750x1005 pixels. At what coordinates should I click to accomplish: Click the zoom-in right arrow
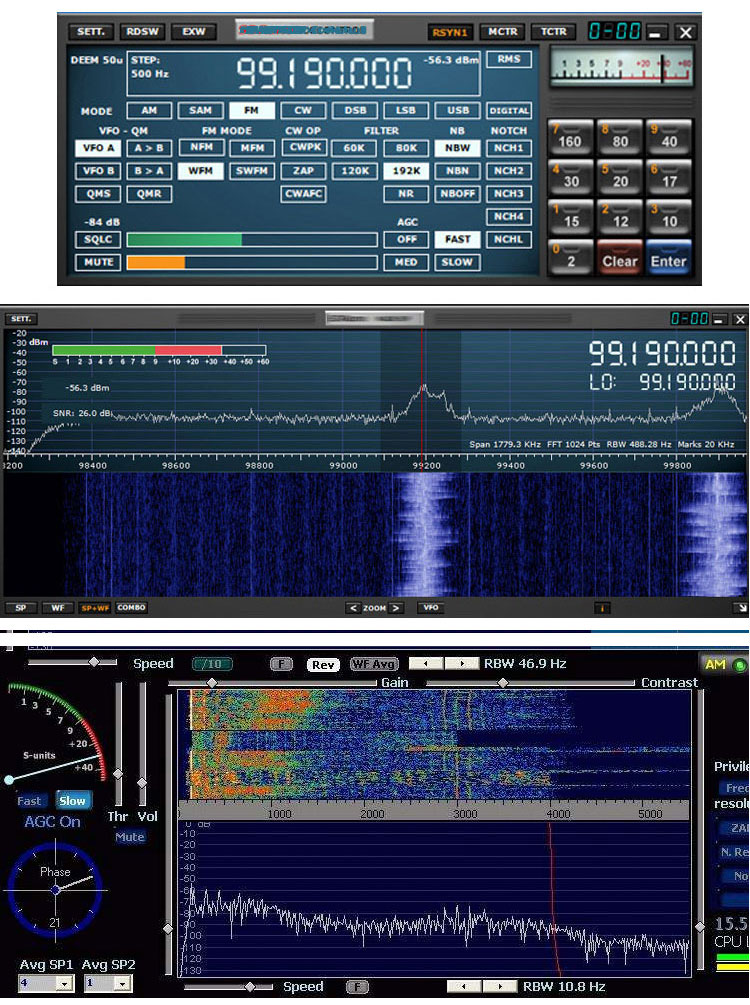[x=397, y=608]
